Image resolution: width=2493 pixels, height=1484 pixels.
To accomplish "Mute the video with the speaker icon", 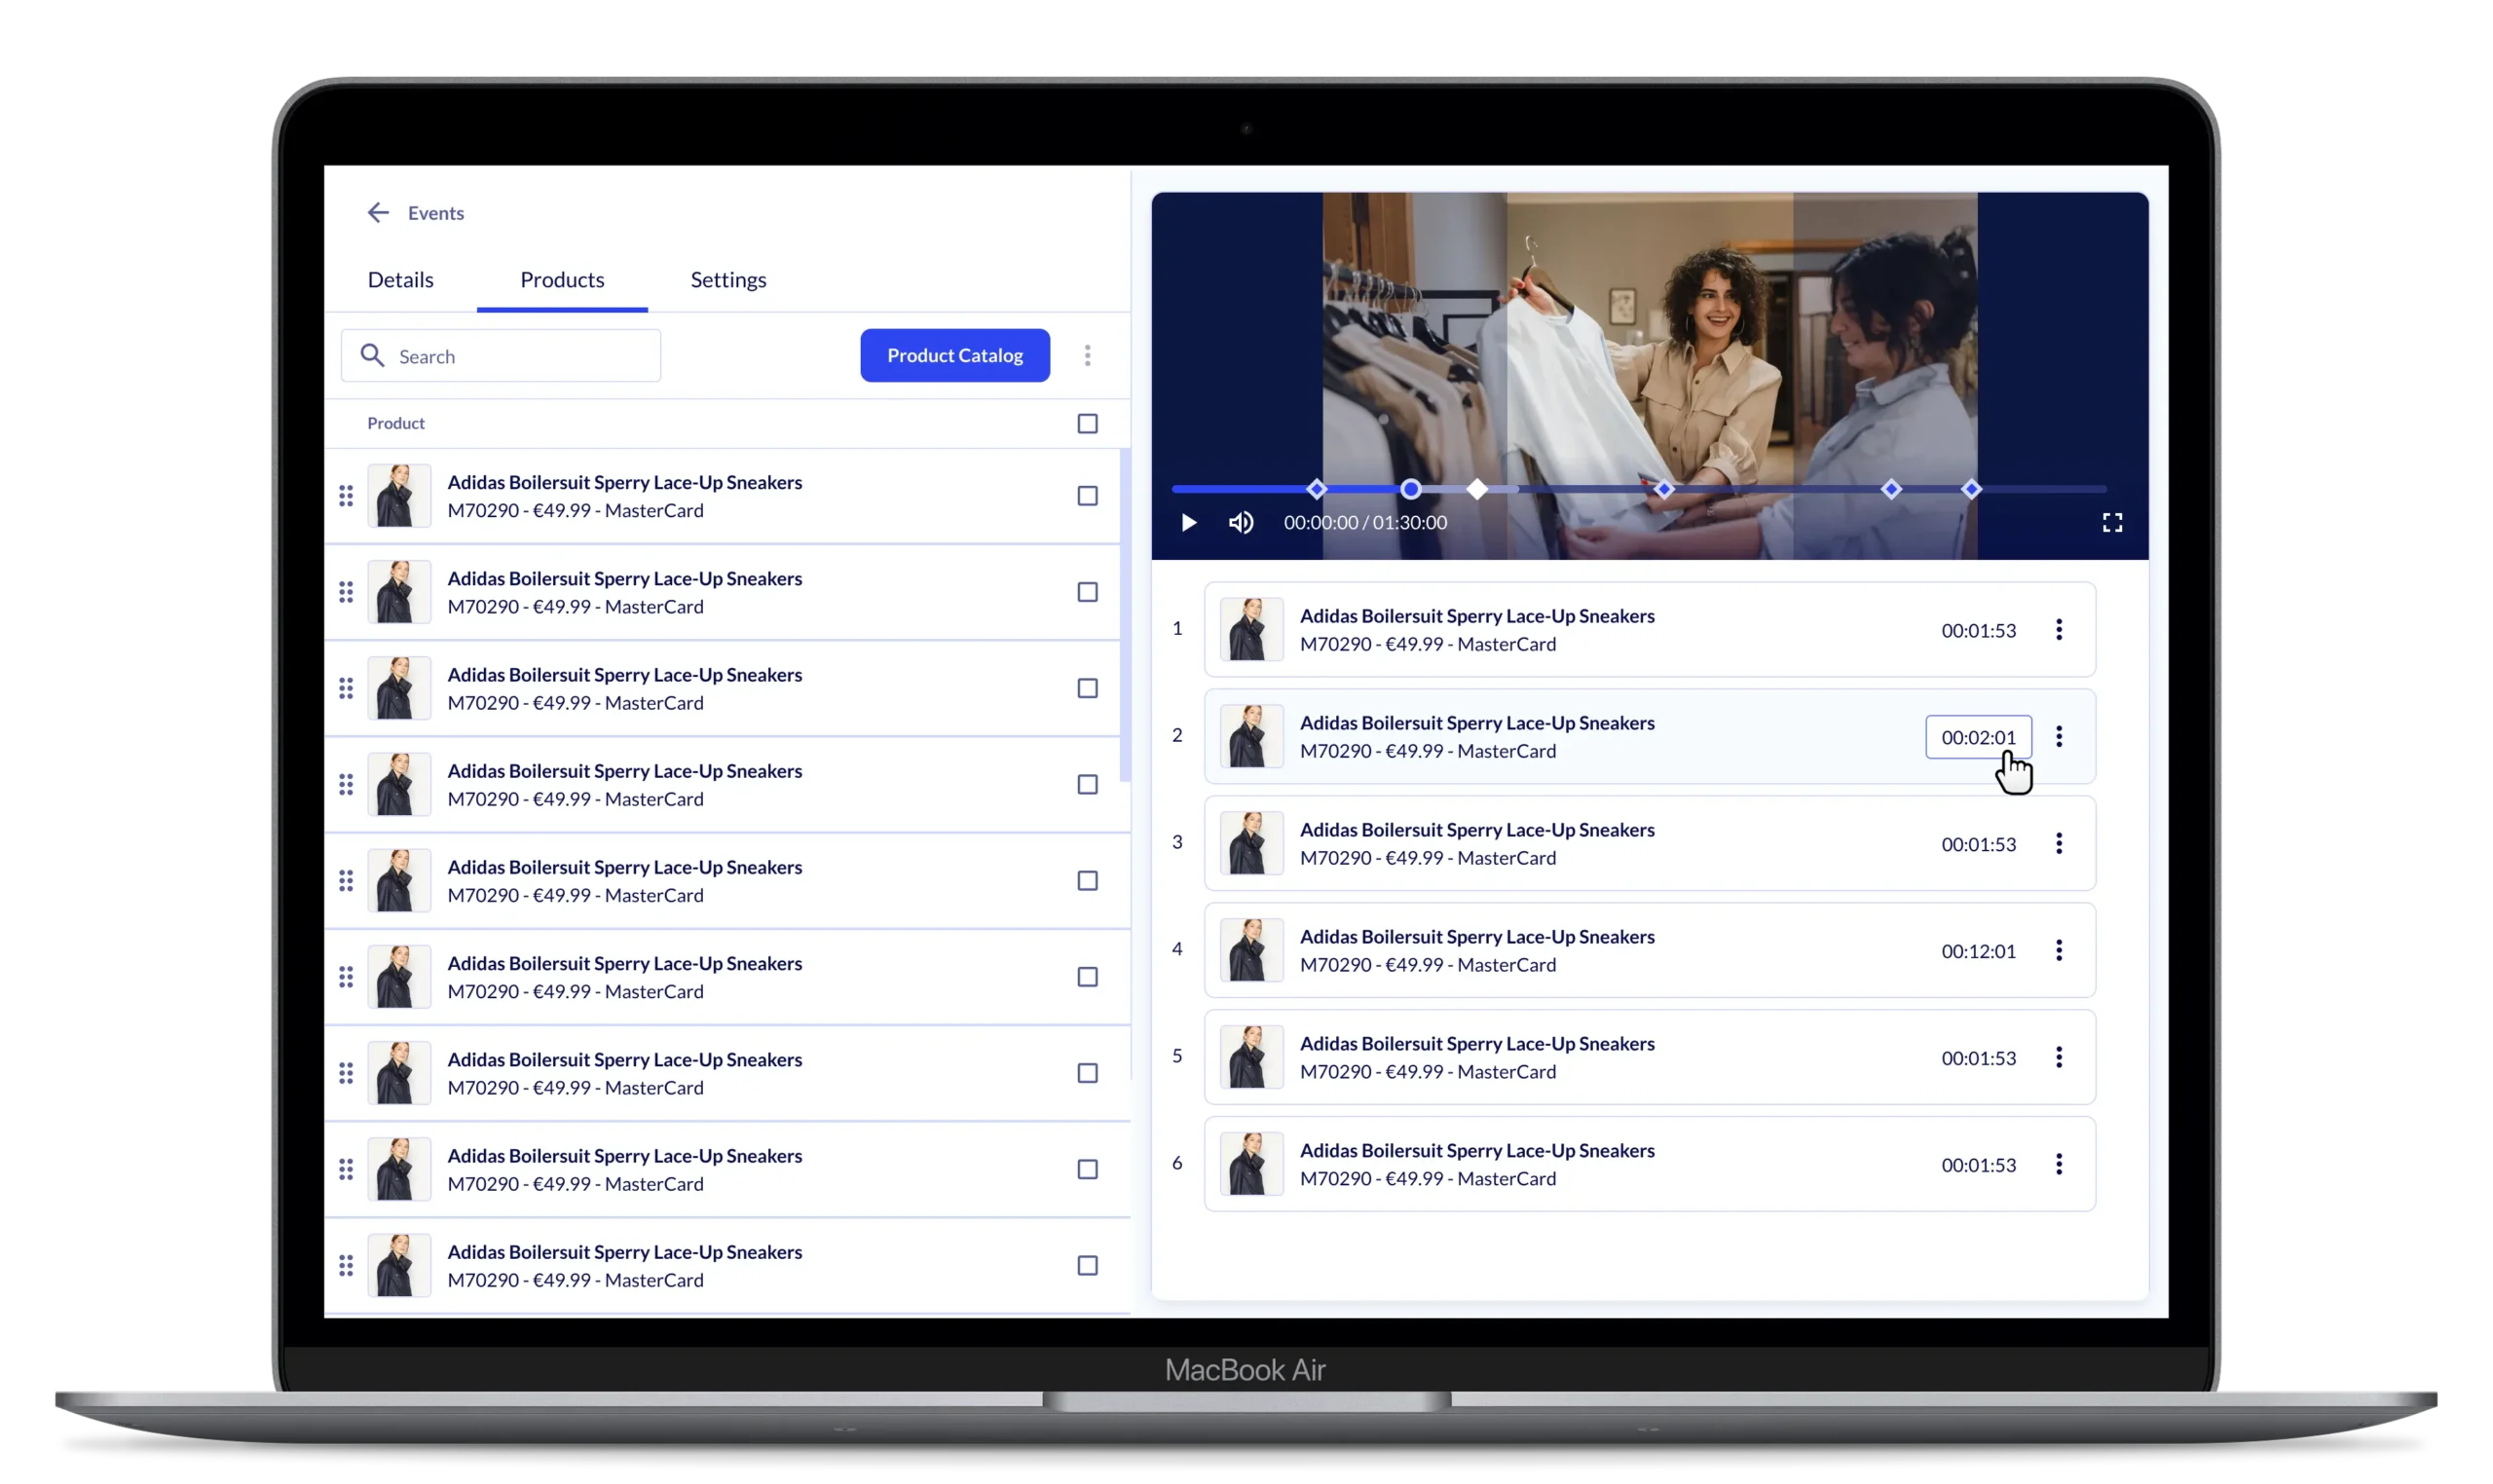I will 1240,522.
